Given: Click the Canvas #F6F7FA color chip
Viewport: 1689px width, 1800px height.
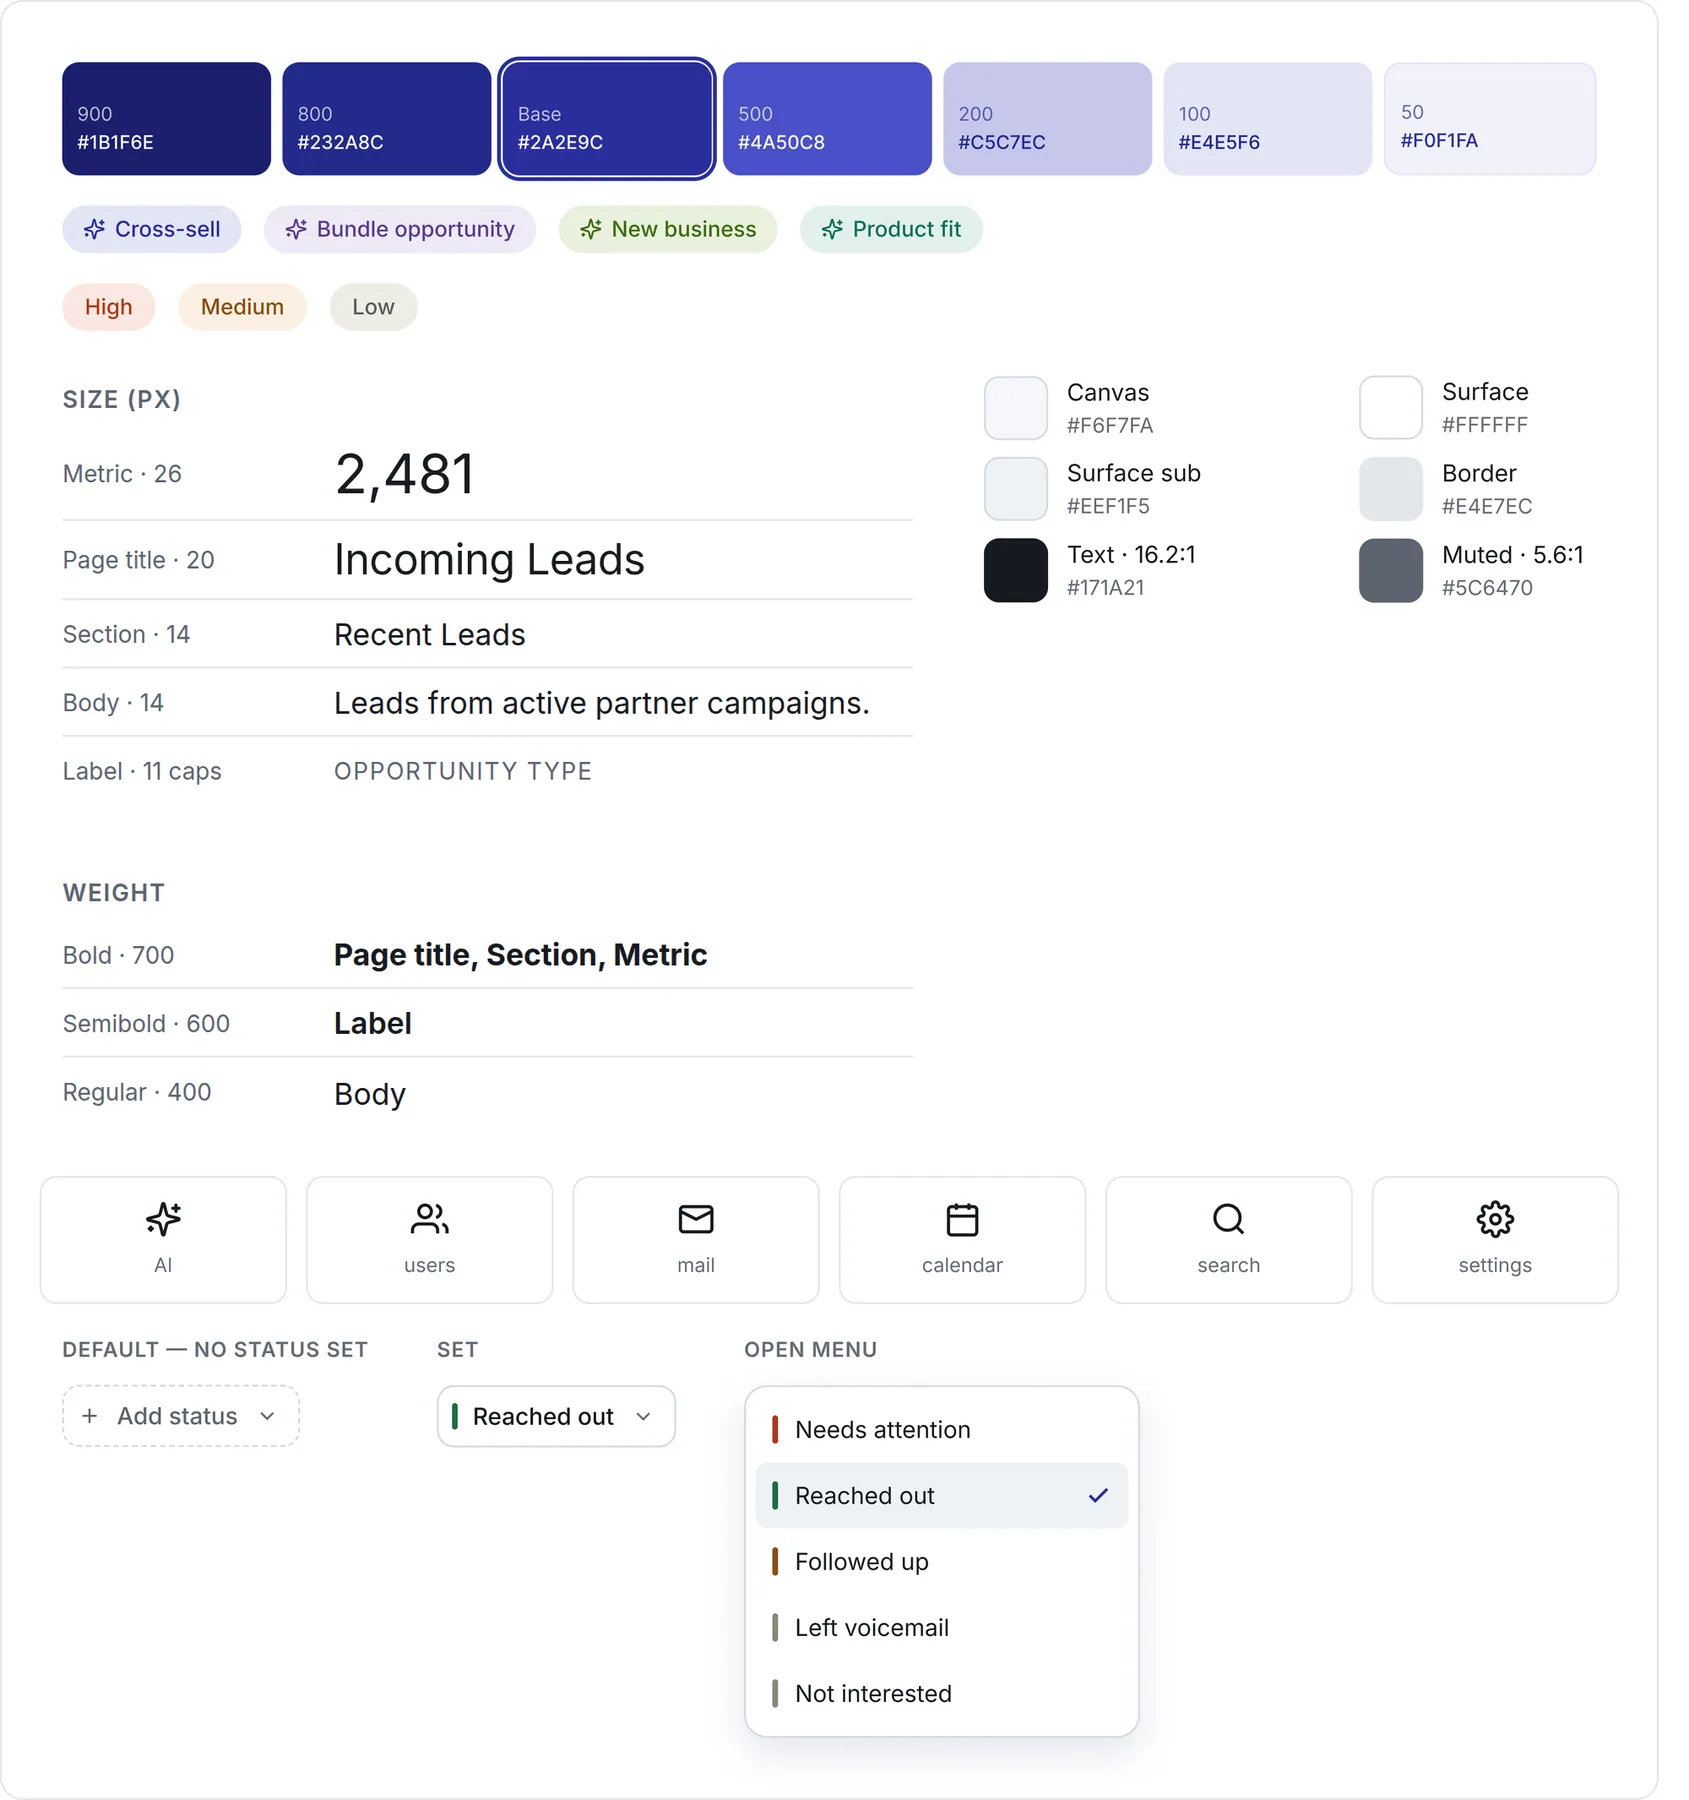Looking at the screenshot, I should pos(1016,408).
